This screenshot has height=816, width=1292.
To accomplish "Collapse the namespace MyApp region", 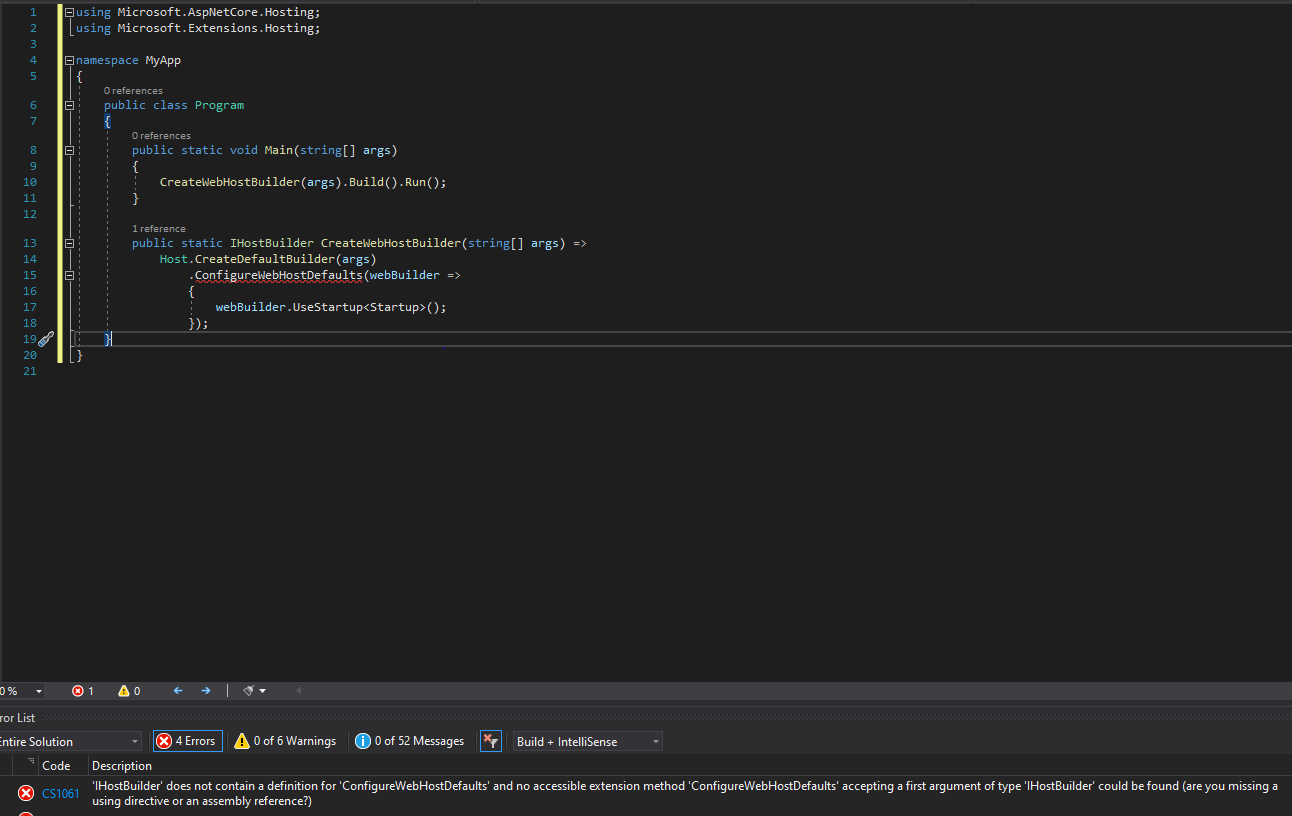I will coord(69,60).
